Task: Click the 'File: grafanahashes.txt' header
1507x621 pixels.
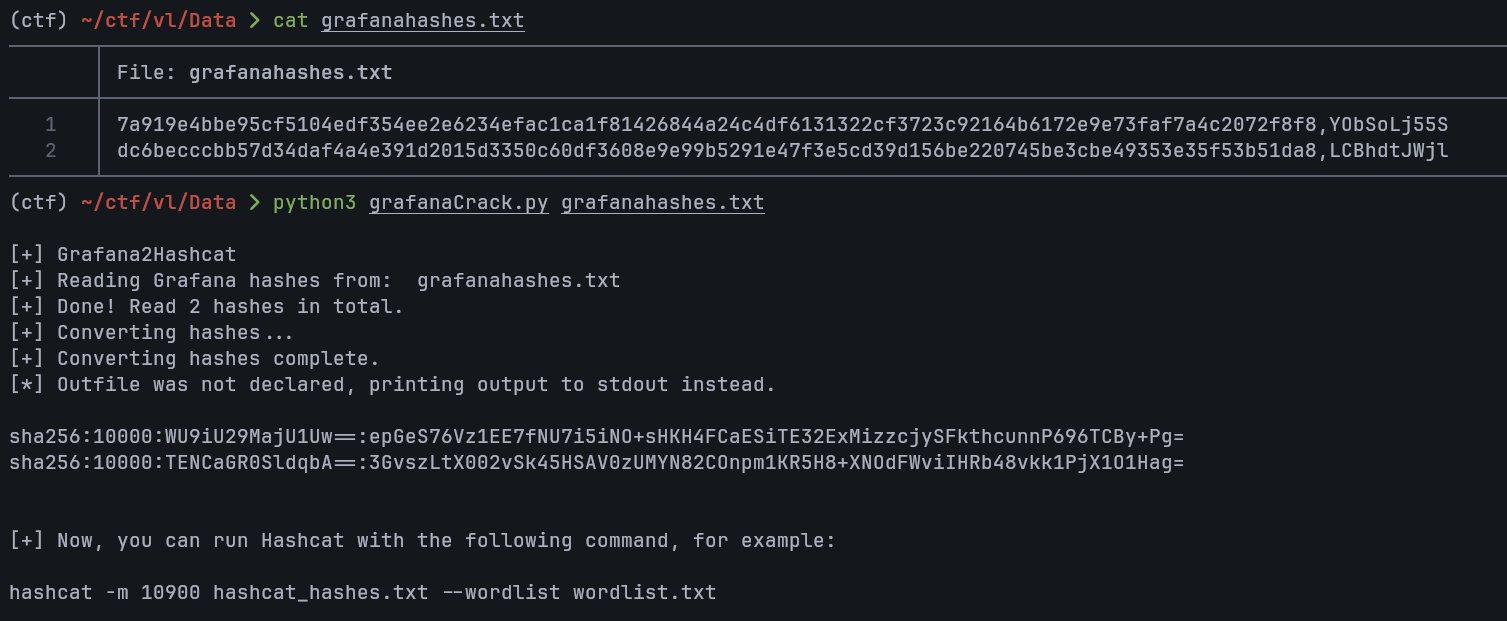Action: click(x=254, y=72)
